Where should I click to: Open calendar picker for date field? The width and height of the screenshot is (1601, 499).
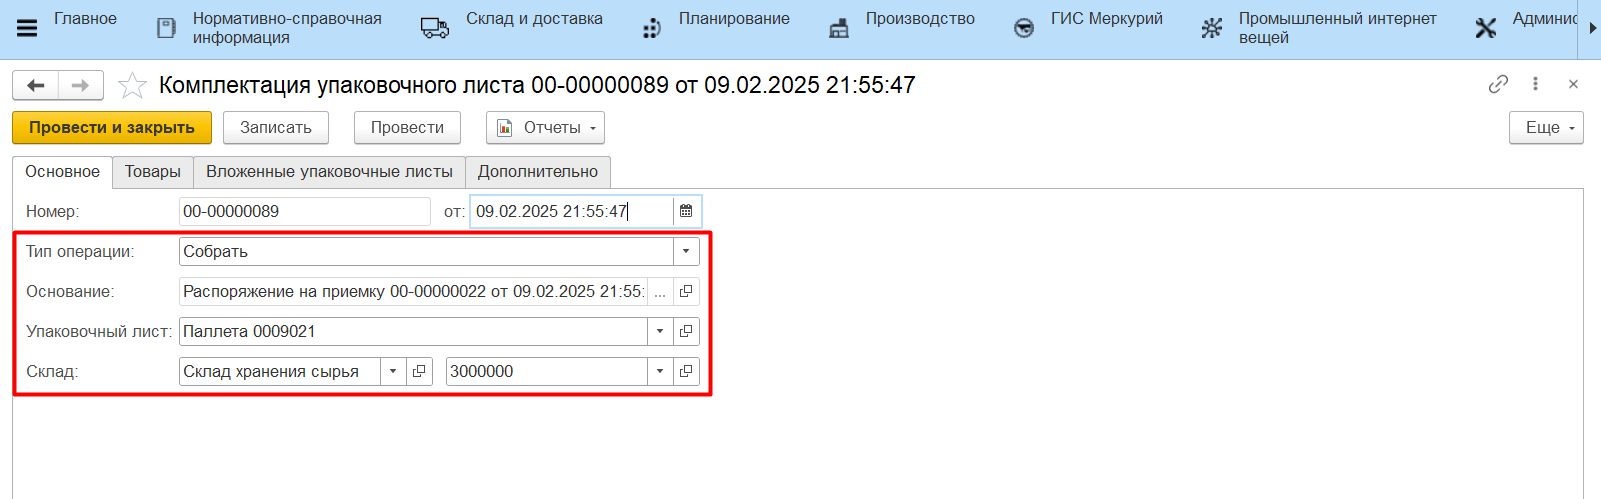686,211
